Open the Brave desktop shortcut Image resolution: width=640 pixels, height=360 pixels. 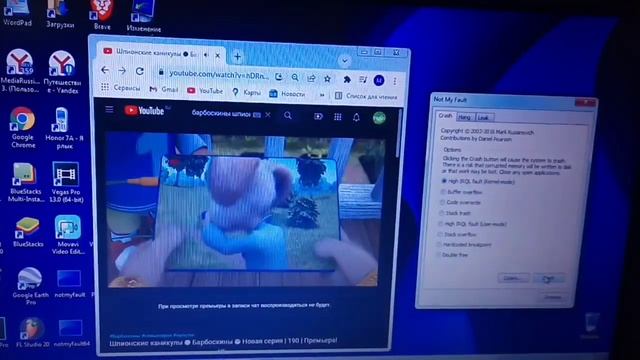click(x=102, y=14)
